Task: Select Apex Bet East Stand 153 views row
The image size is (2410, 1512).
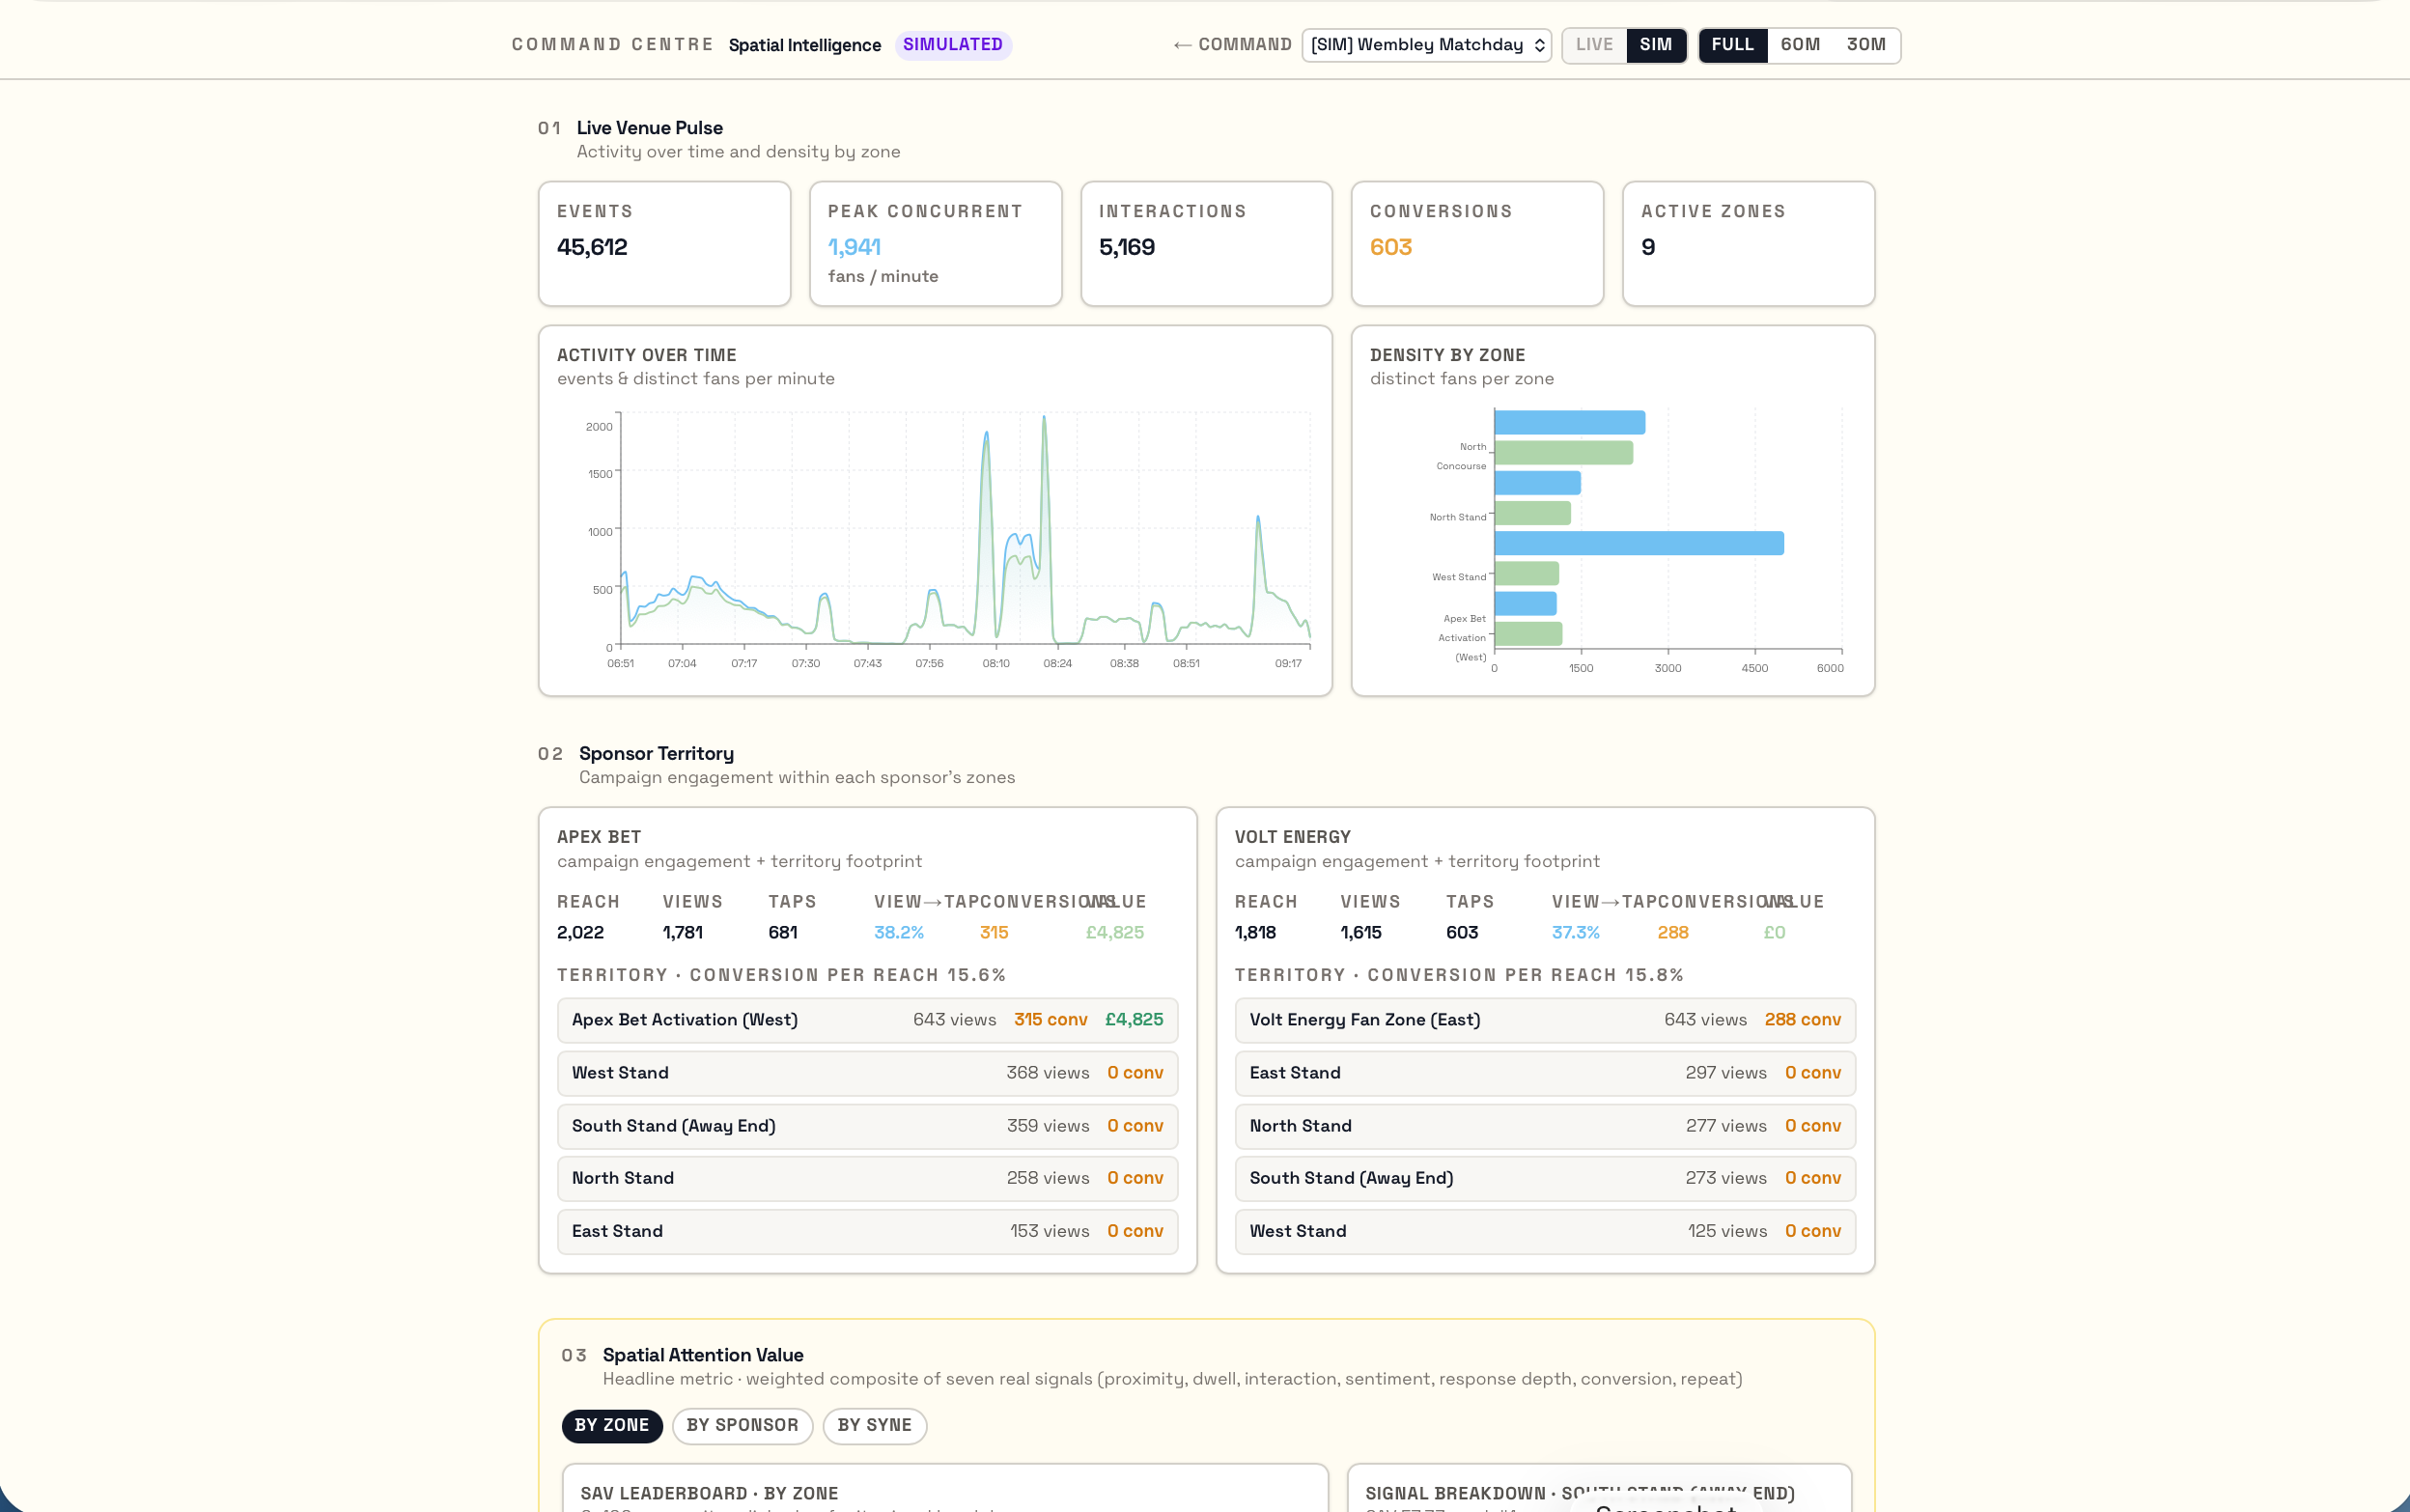Action: click(867, 1231)
